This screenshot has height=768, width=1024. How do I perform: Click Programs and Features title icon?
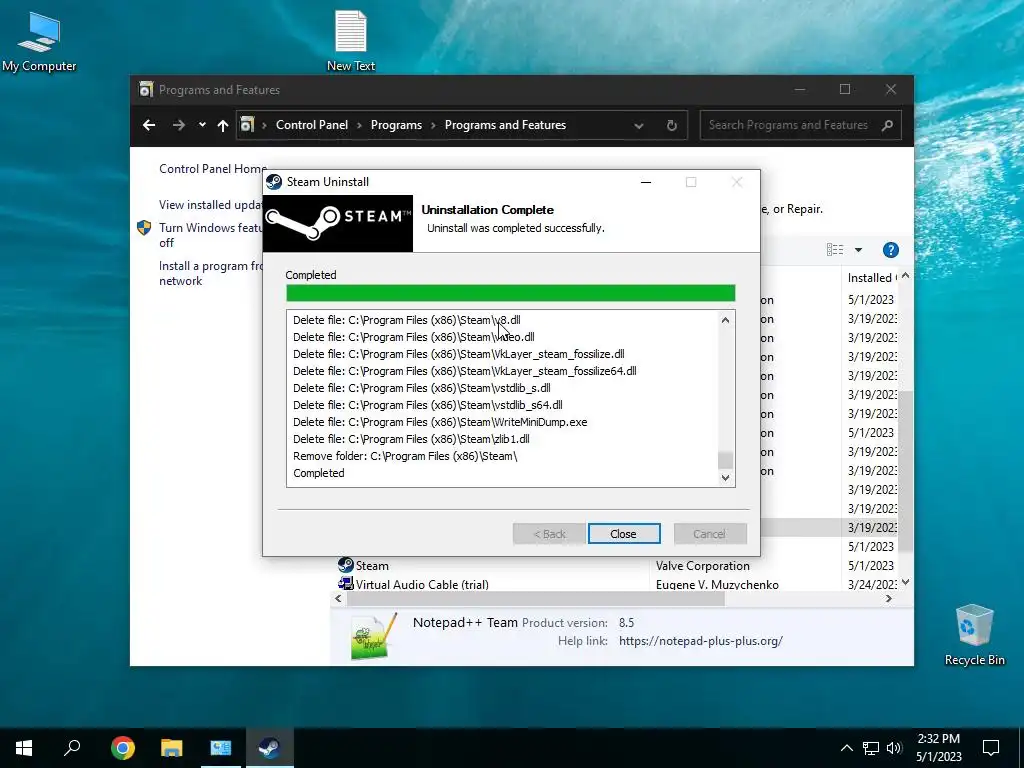[146, 89]
